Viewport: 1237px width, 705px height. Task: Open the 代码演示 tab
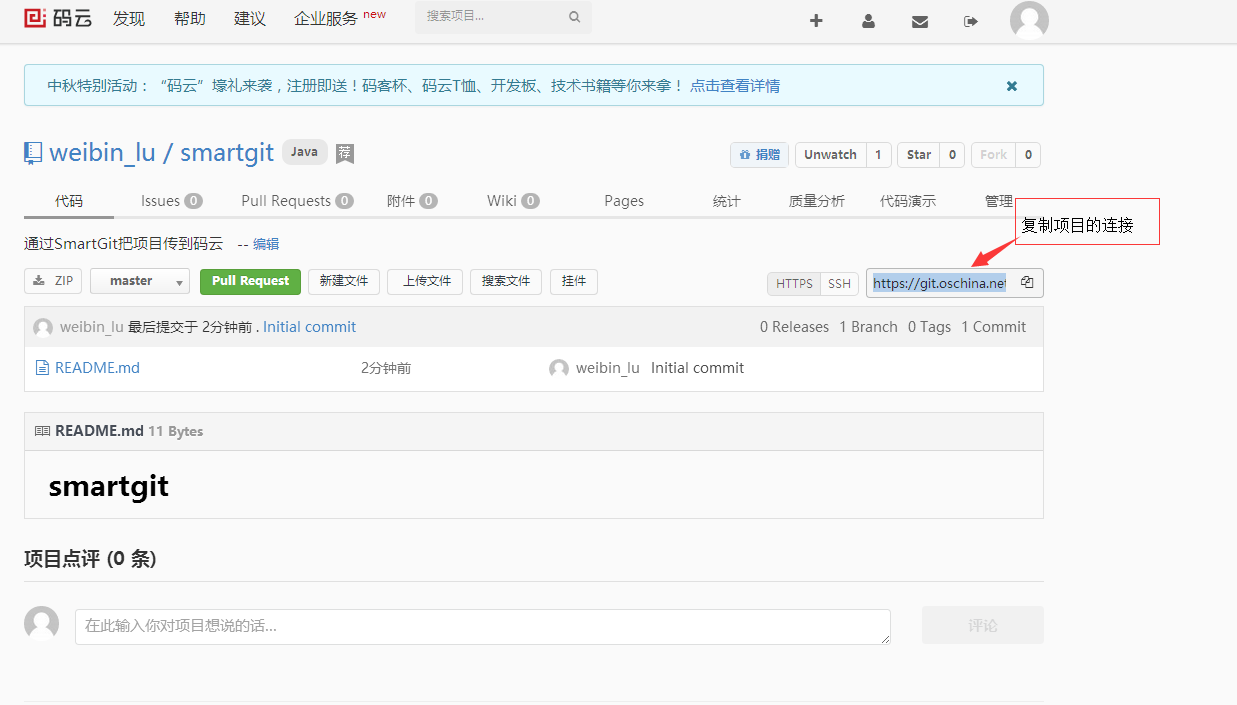[x=908, y=201]
